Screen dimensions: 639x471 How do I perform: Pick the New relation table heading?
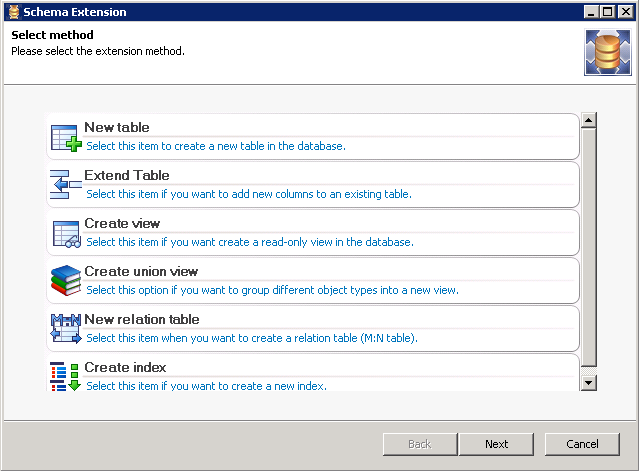[142, 319]
